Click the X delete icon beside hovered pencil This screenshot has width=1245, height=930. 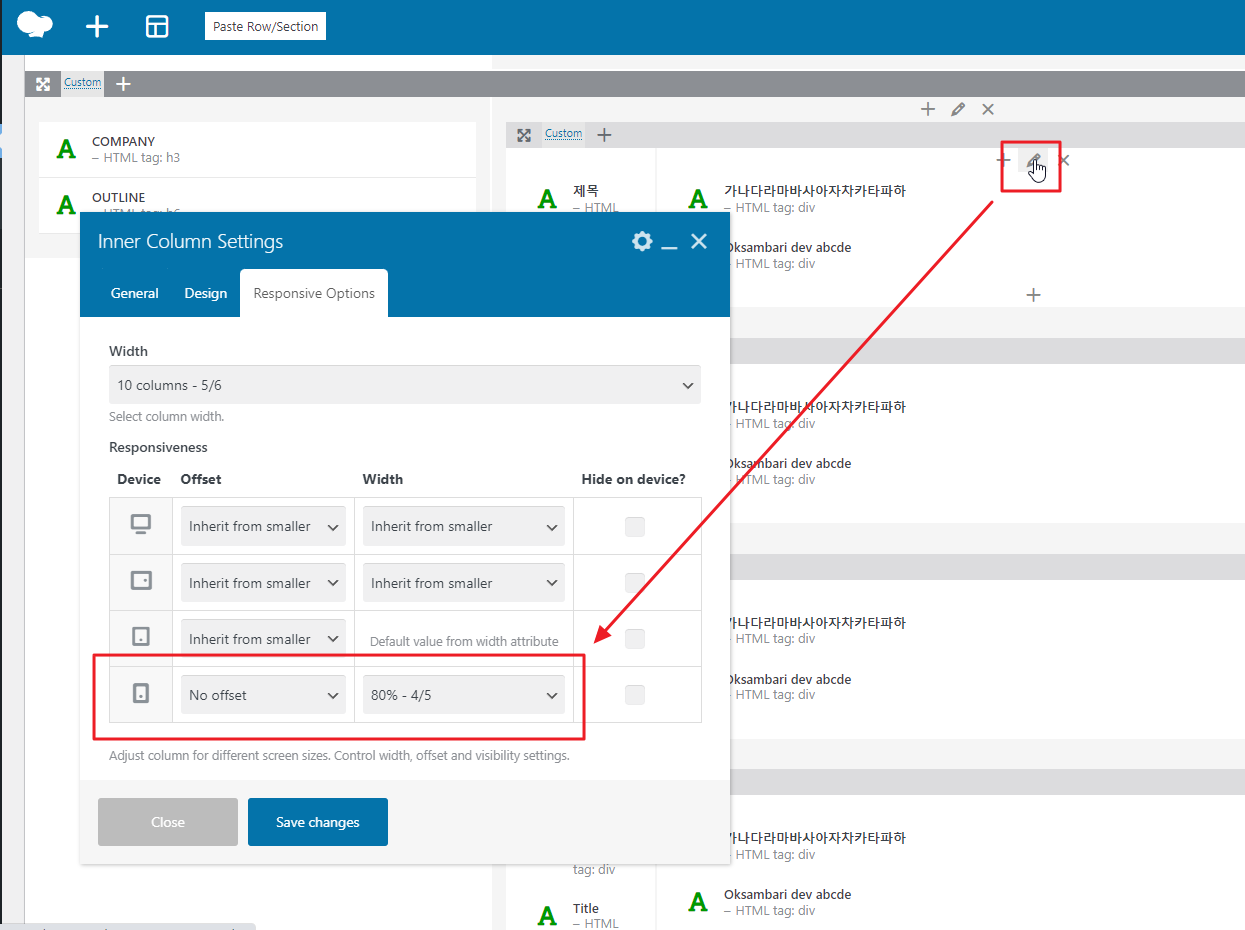(1064, 160)
